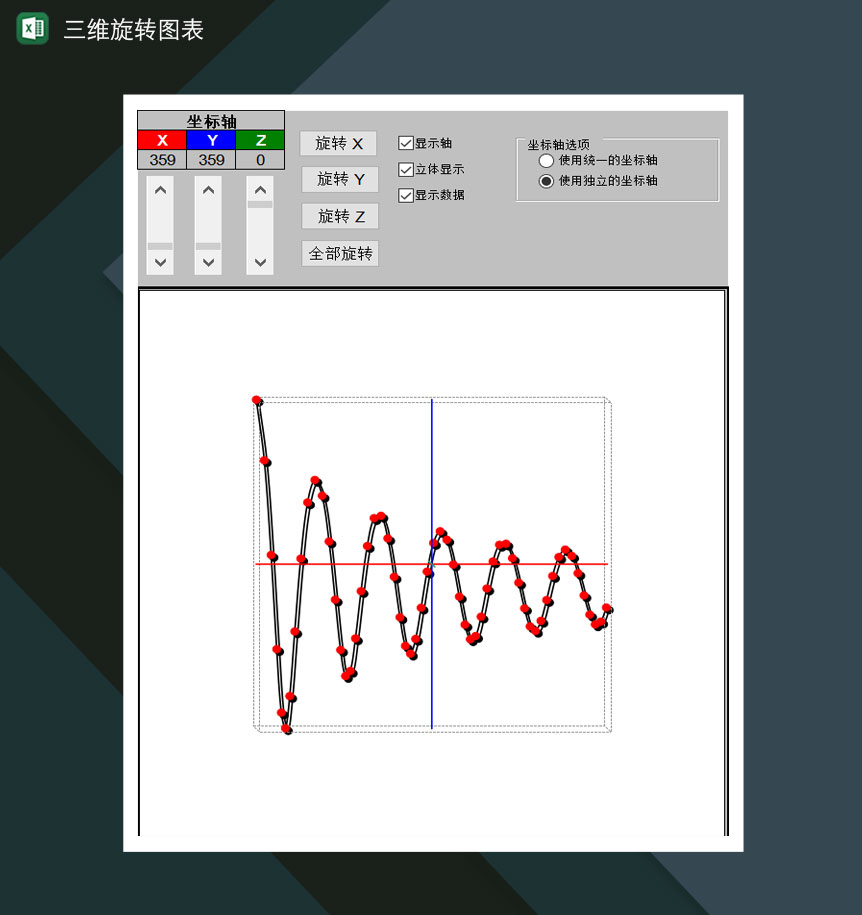
Task: Select 使用独立的坐标轴 radio button
Action: click(x=547, y=181)
